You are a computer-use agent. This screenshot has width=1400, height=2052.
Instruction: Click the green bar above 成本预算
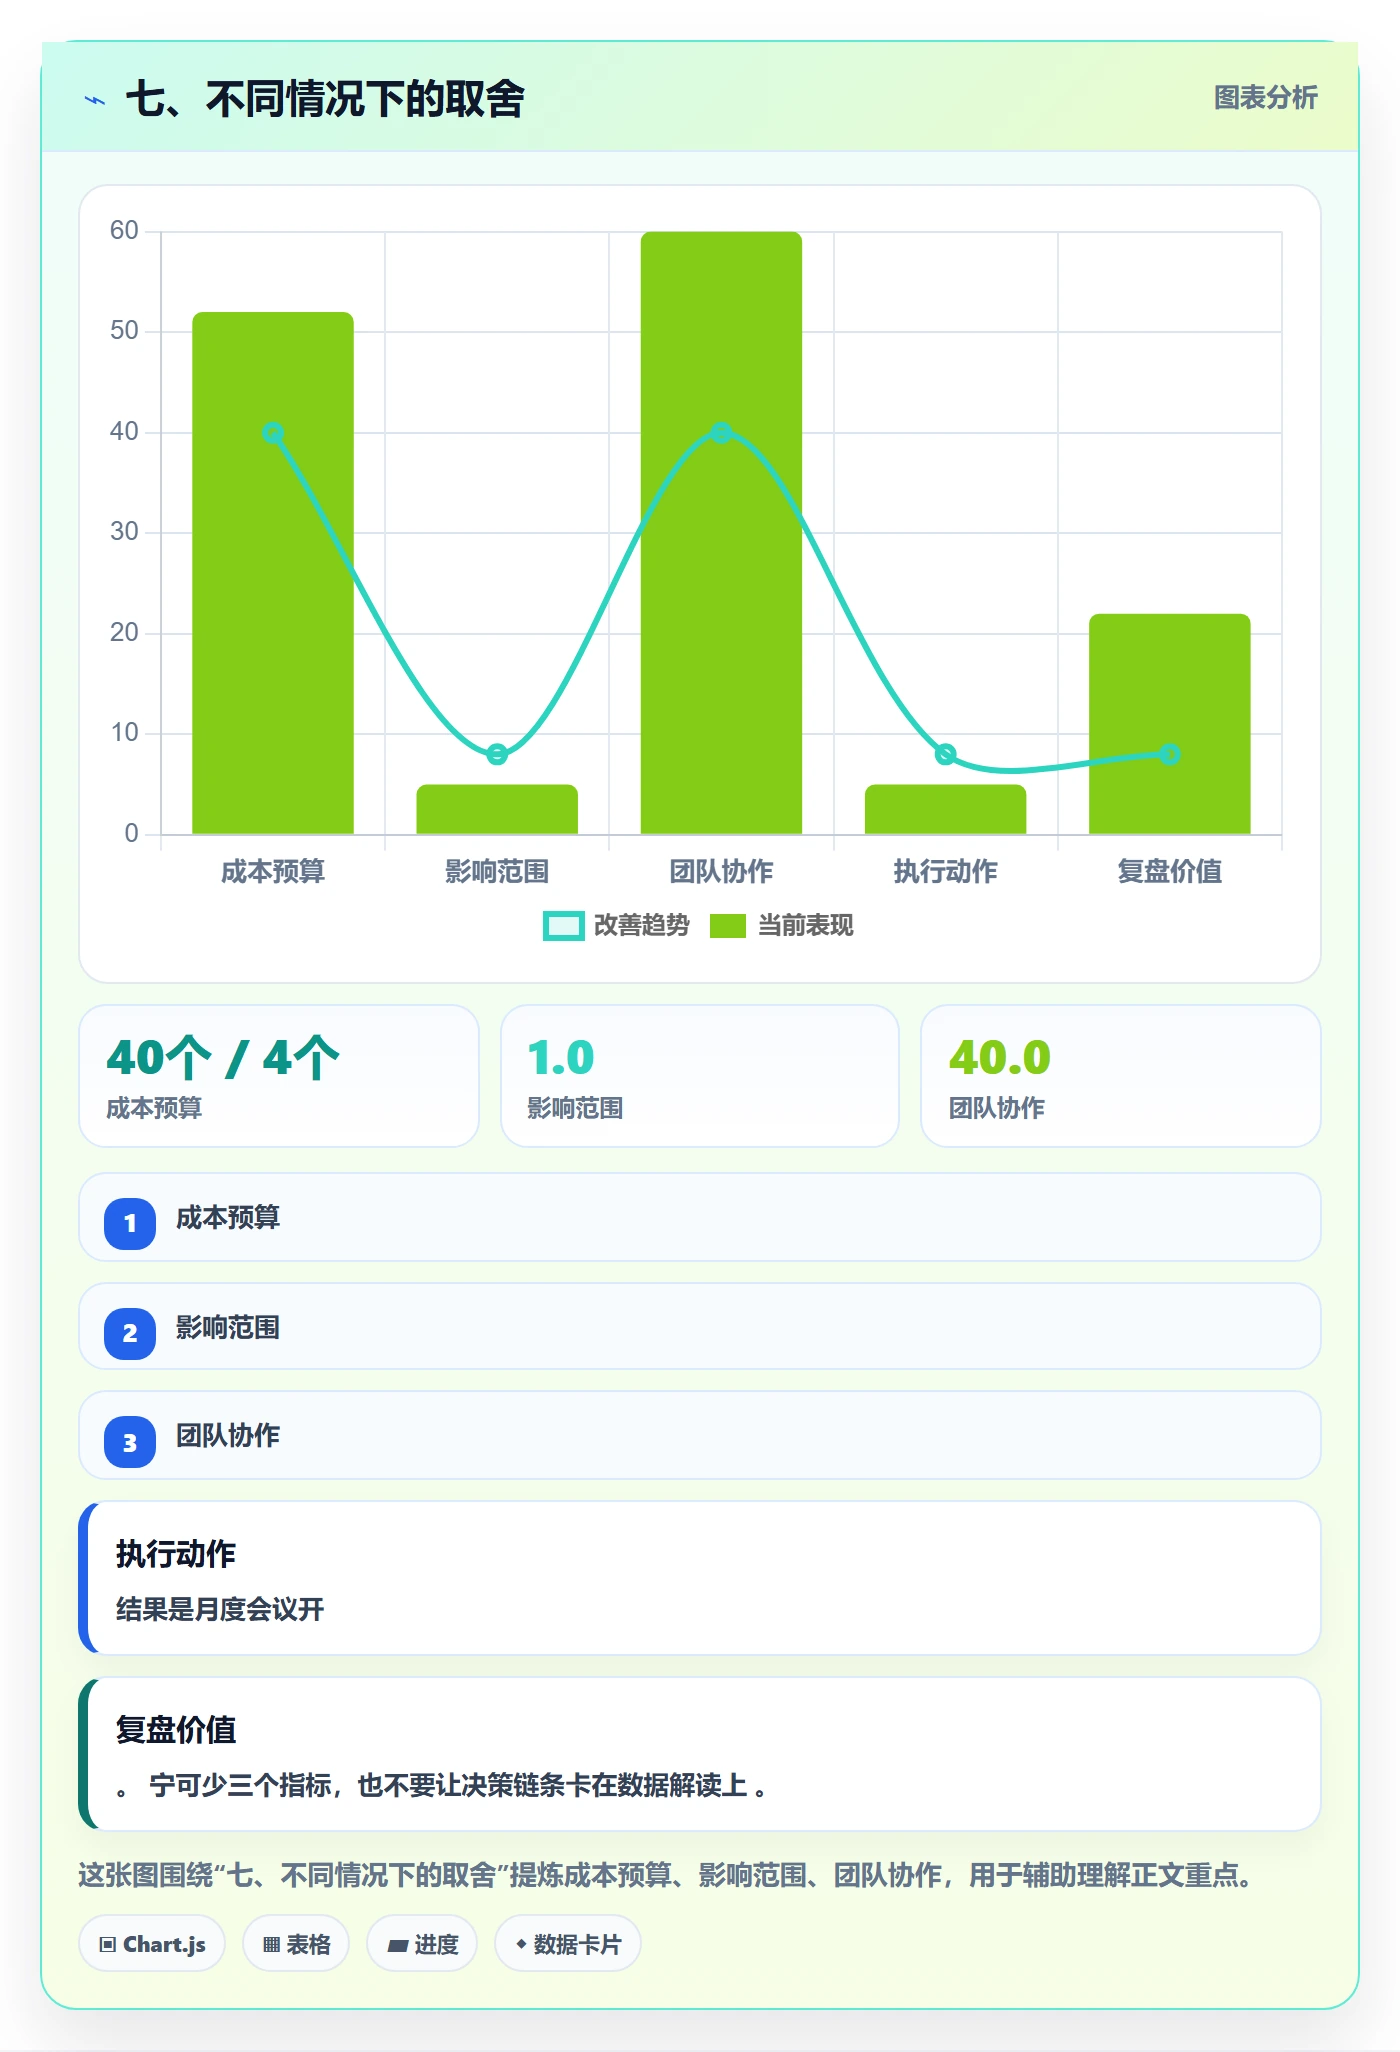(273, 573)
